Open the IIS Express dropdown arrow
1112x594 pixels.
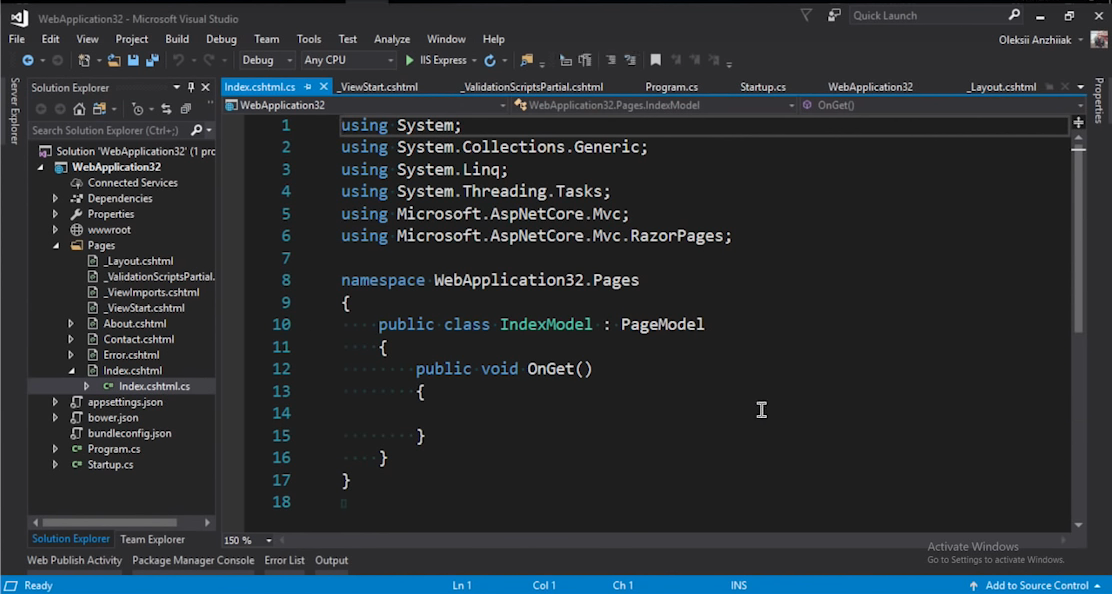point(474,61)
